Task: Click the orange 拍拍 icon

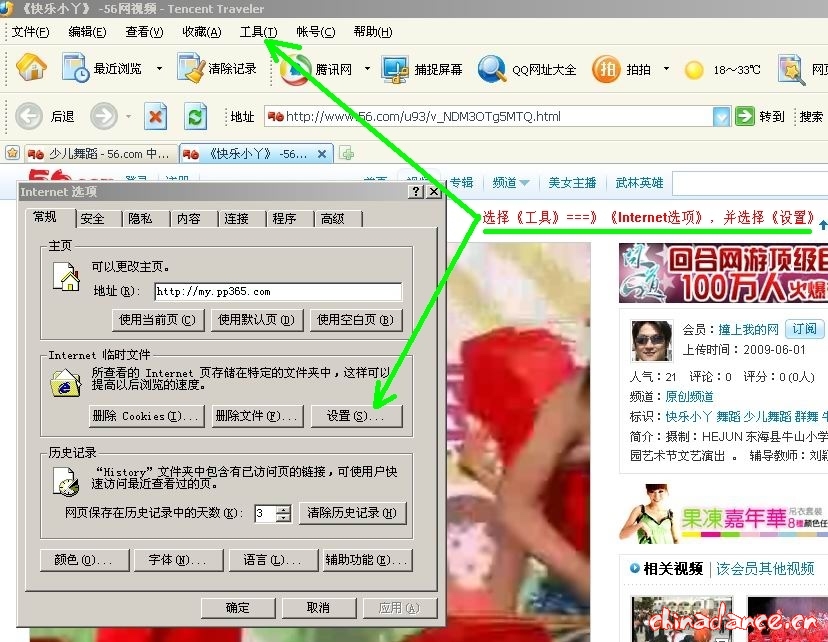Action: pos(606,69)
